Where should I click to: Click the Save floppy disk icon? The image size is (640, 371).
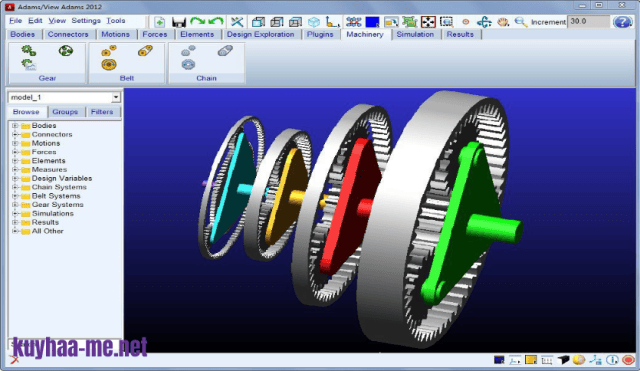179,22
